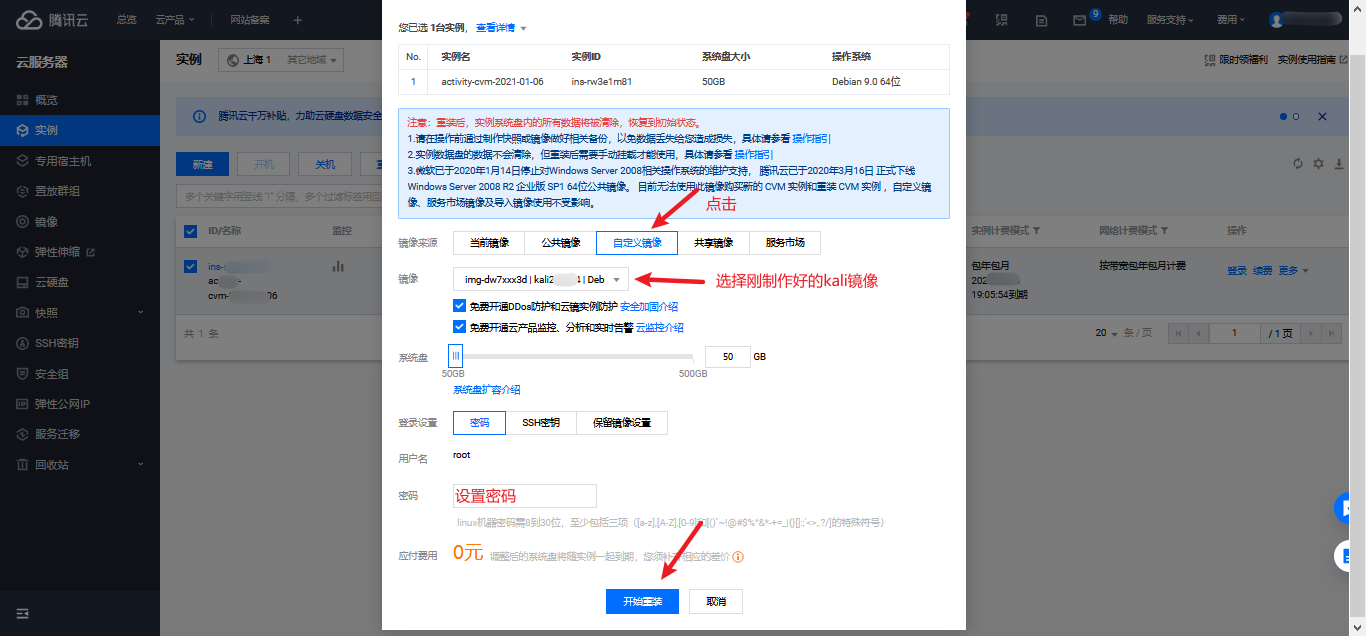The height and width of the screenshot is (636, 1366).
Task: Uncheck the ins- instance row checkbox
Action: click(x=191, y=267)
